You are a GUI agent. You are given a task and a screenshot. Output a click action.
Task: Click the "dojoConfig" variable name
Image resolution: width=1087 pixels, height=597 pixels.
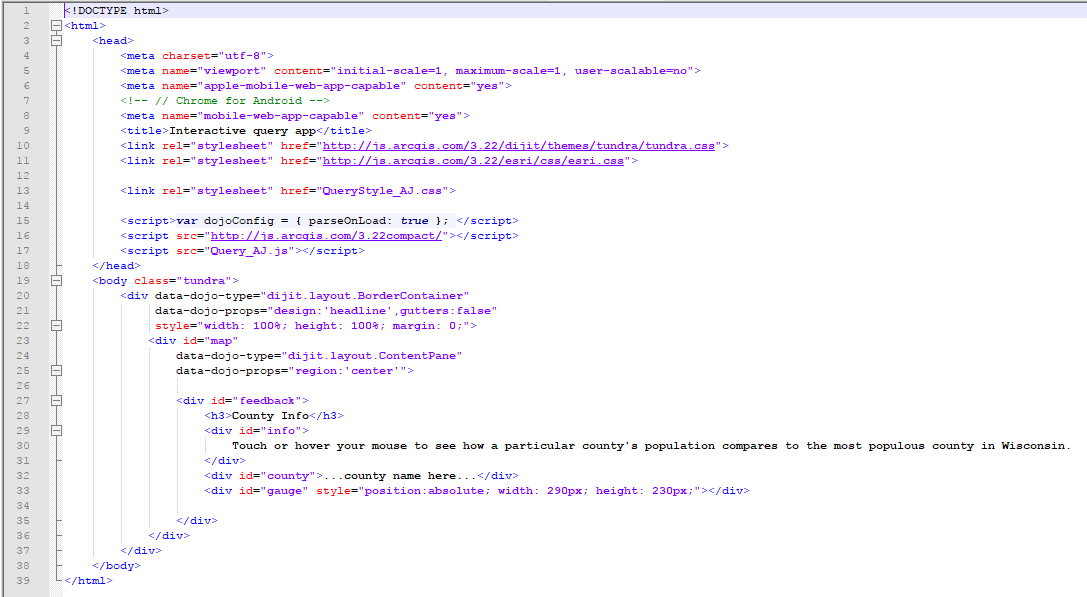(x=239, y=221)
